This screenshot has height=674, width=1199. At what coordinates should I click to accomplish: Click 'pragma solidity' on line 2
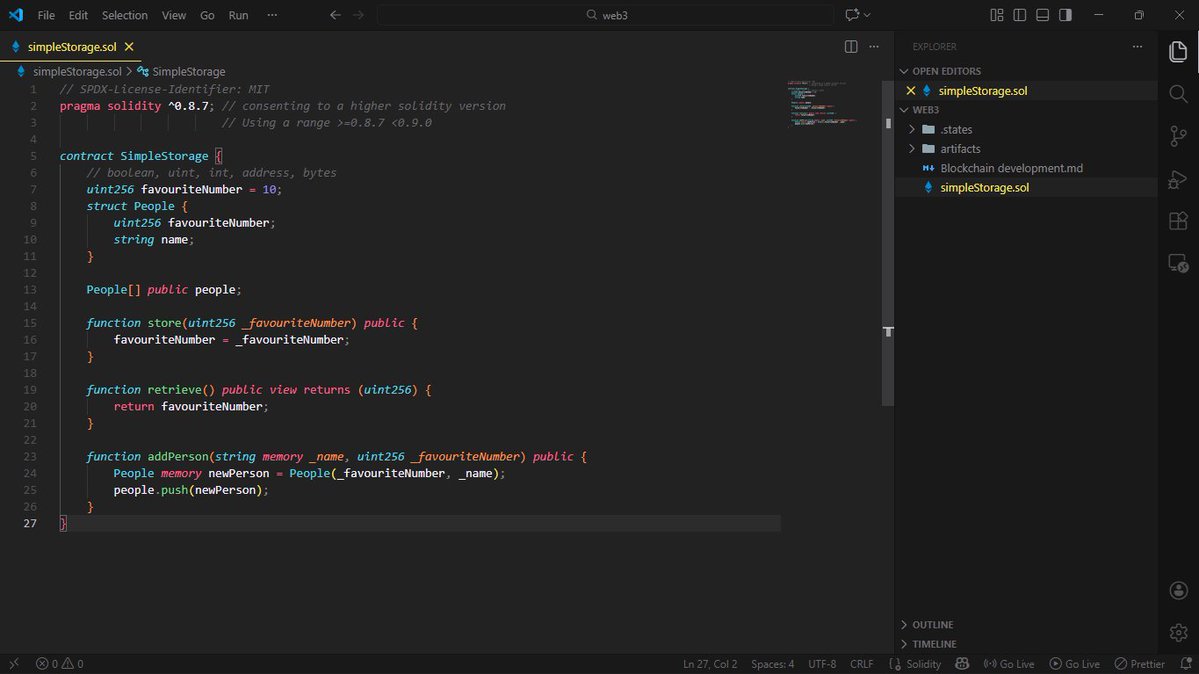pos(110,106)
